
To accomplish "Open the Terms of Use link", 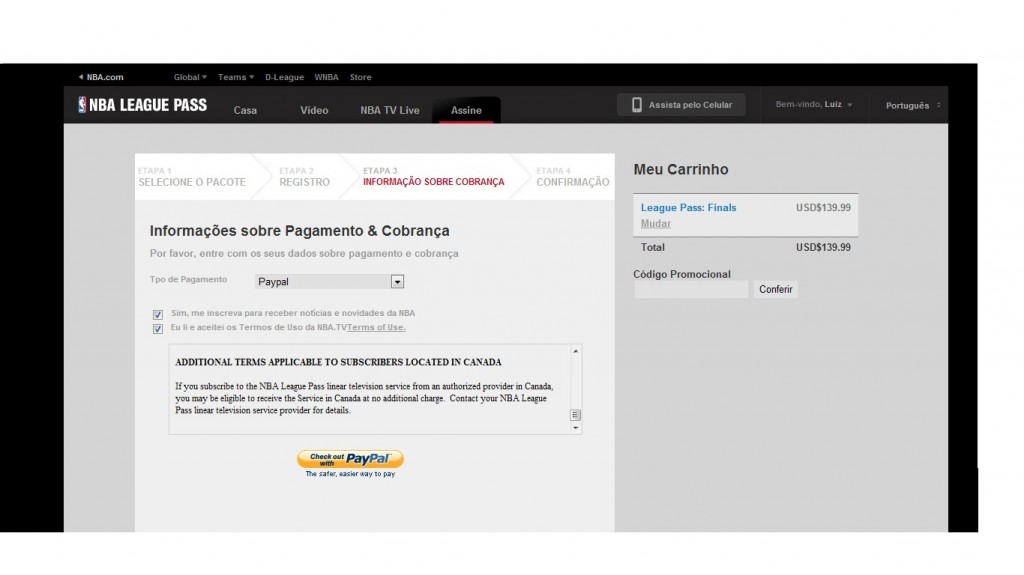I will point(376,327).
